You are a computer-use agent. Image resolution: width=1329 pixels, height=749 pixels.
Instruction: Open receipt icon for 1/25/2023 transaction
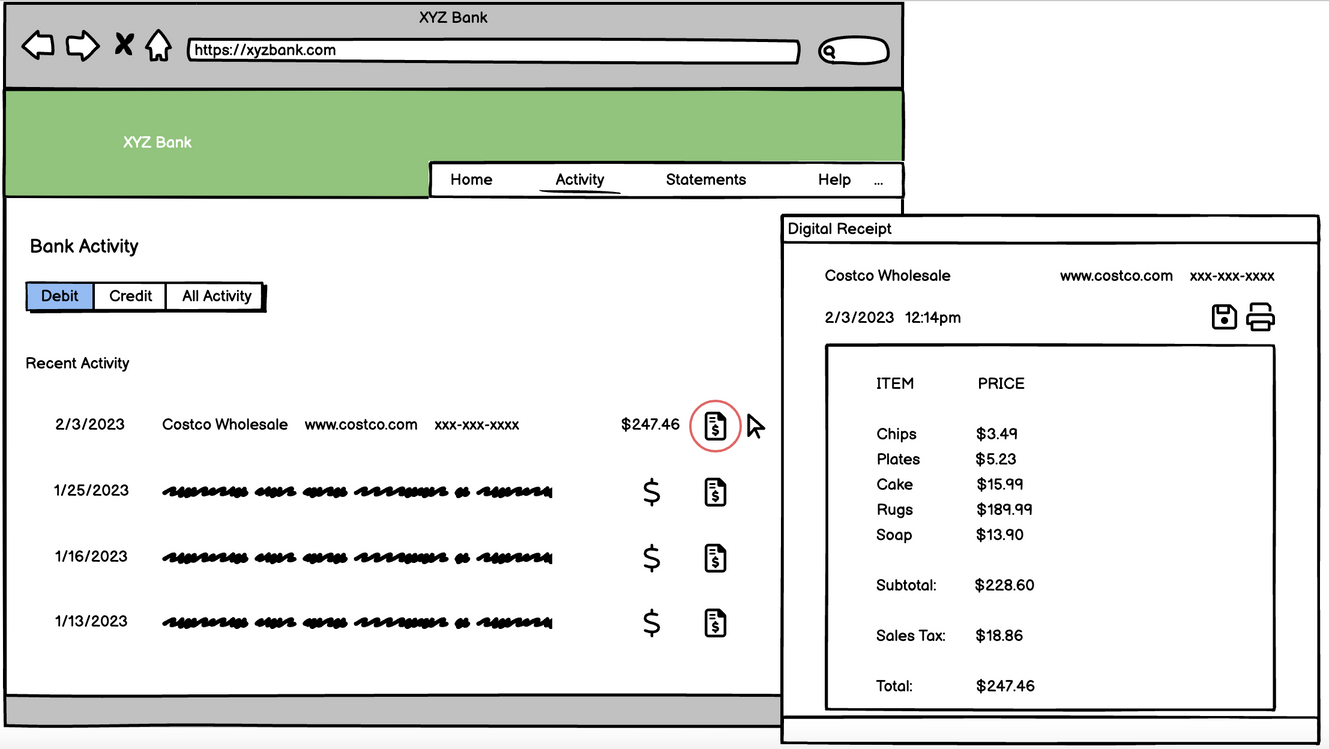click(x=715, y=492)
